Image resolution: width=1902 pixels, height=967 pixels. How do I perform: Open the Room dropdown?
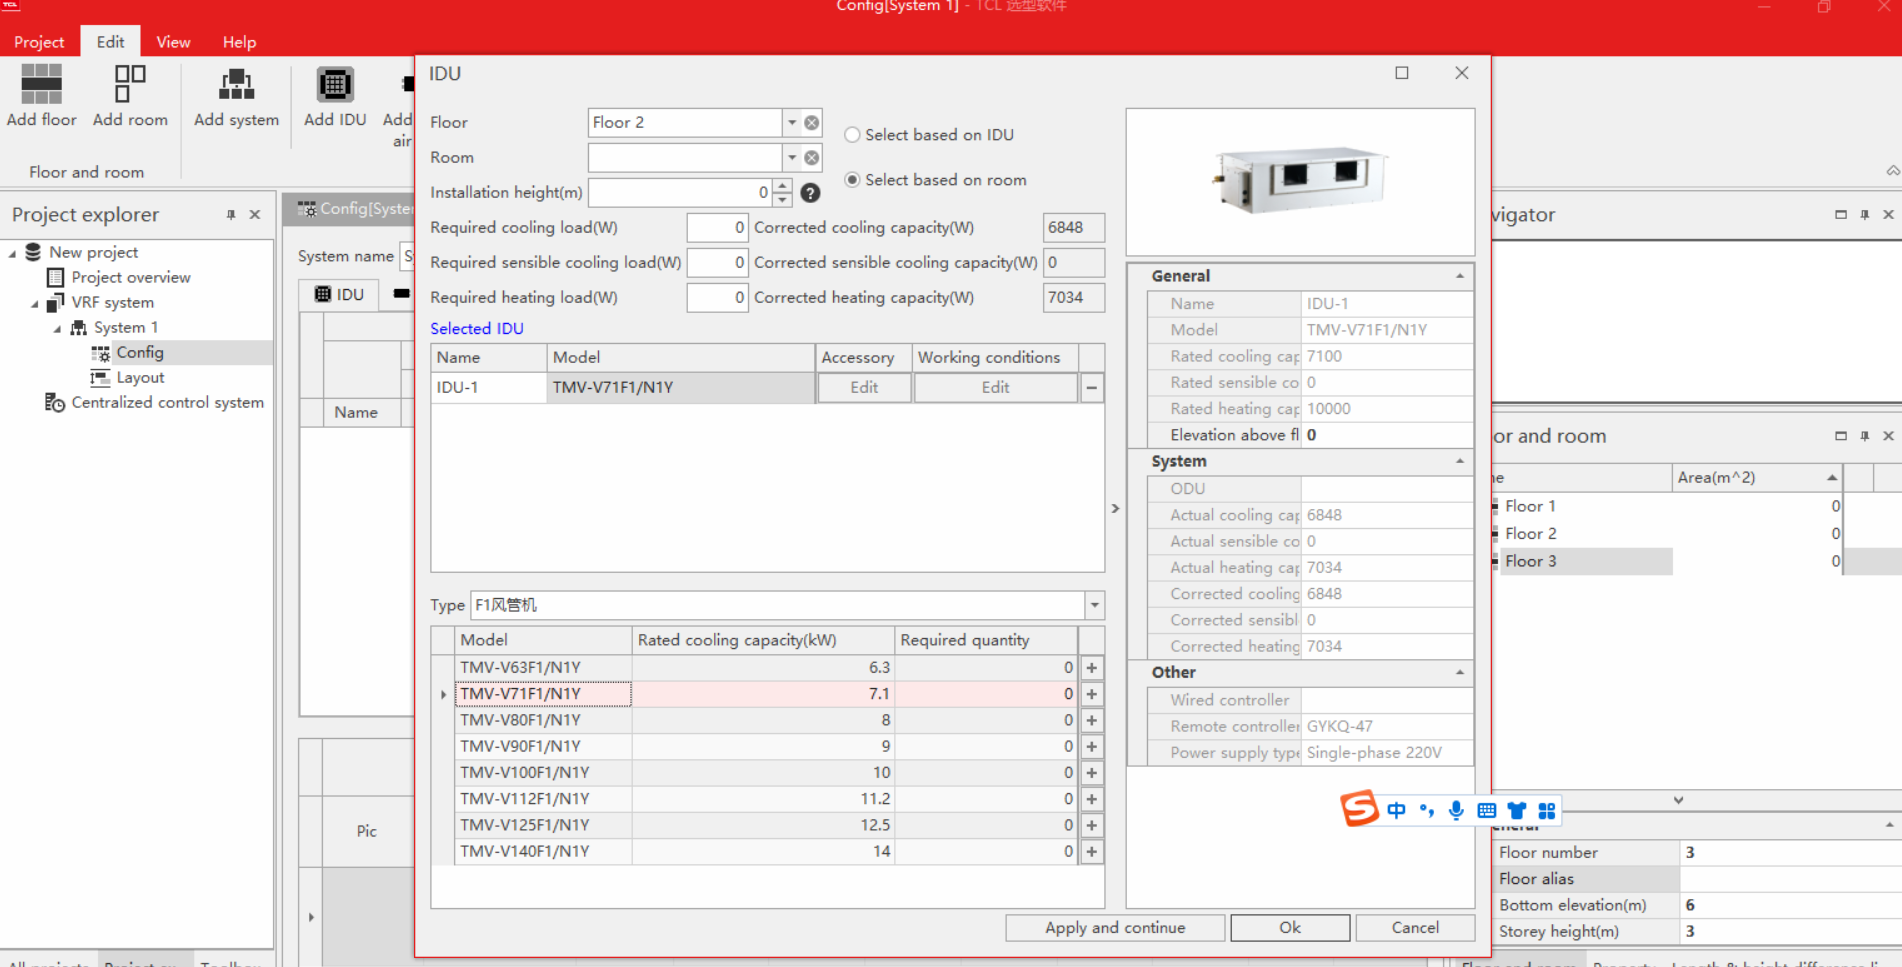click(x=792, y=157)
